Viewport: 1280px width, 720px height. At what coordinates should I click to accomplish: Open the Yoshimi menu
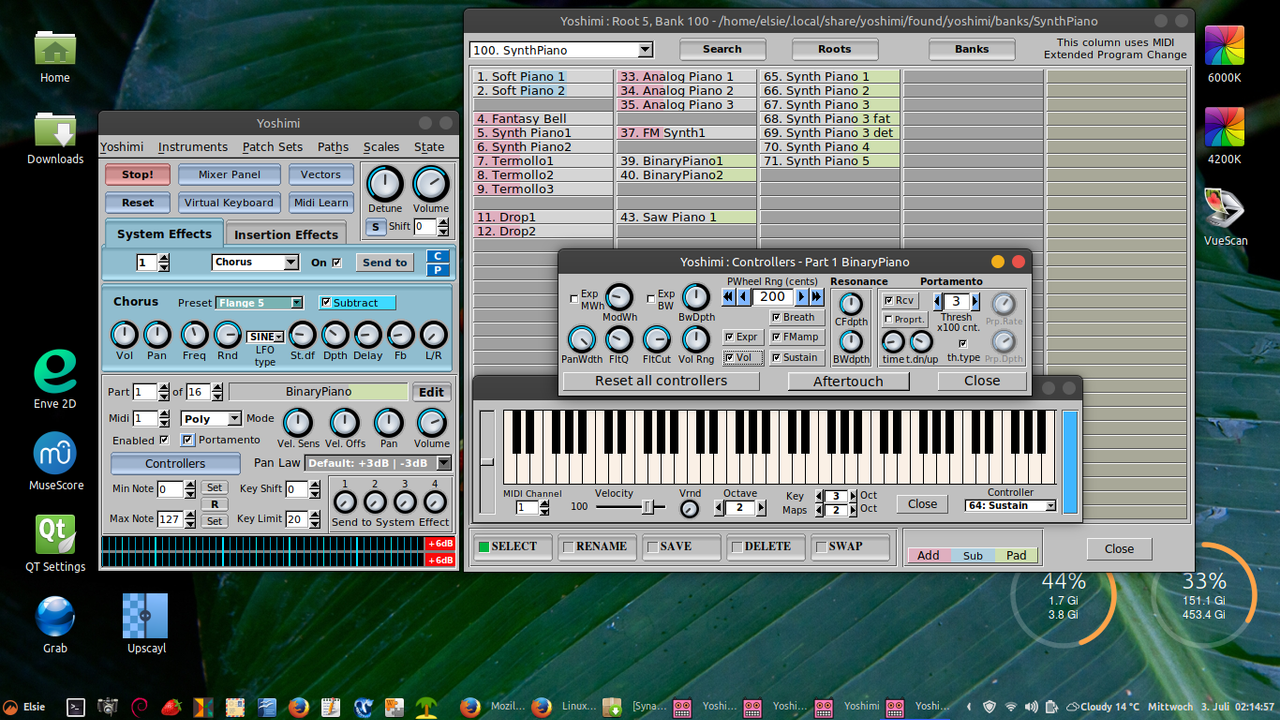(x=122, y=147)
